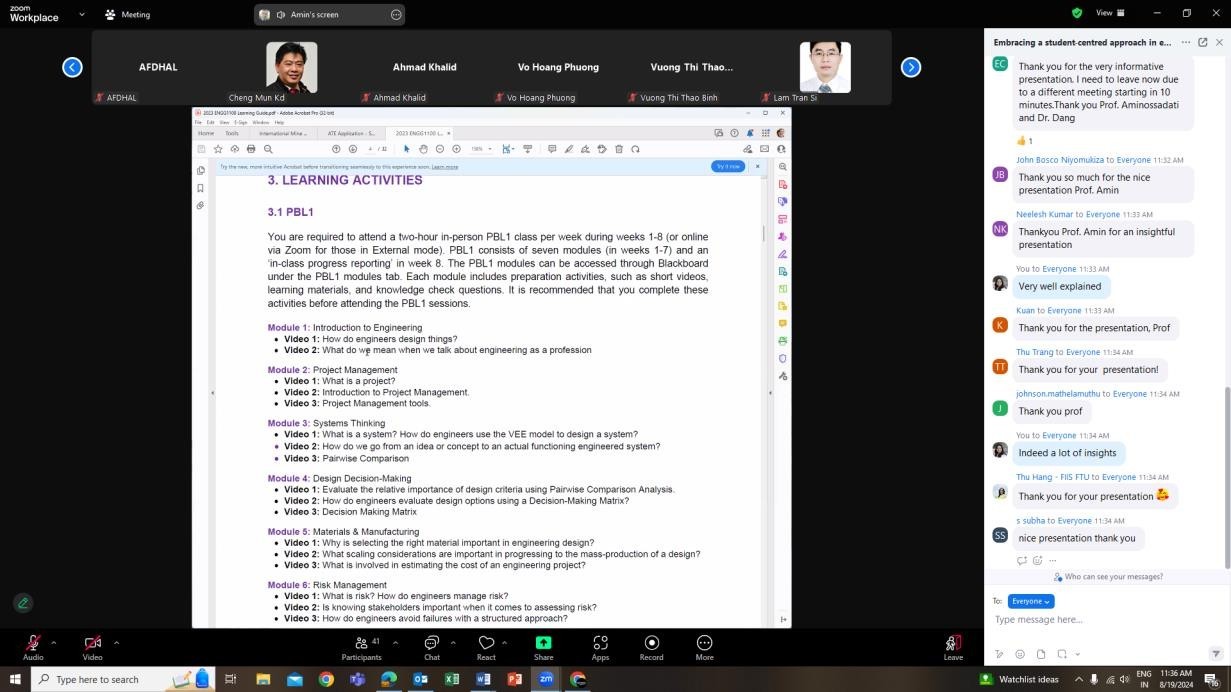Open the emoji picker in chat
Viewport: 1231px width, 692px height.
click(x=1020, y=655)
